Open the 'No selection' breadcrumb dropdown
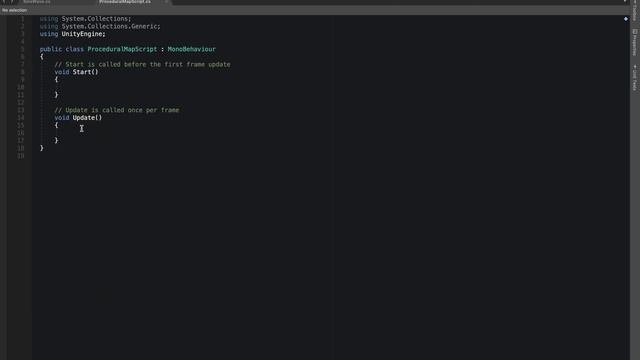Image resolution: width=640 pixels, height=360 pixels. pyautogui.click(x=15, y=10)
